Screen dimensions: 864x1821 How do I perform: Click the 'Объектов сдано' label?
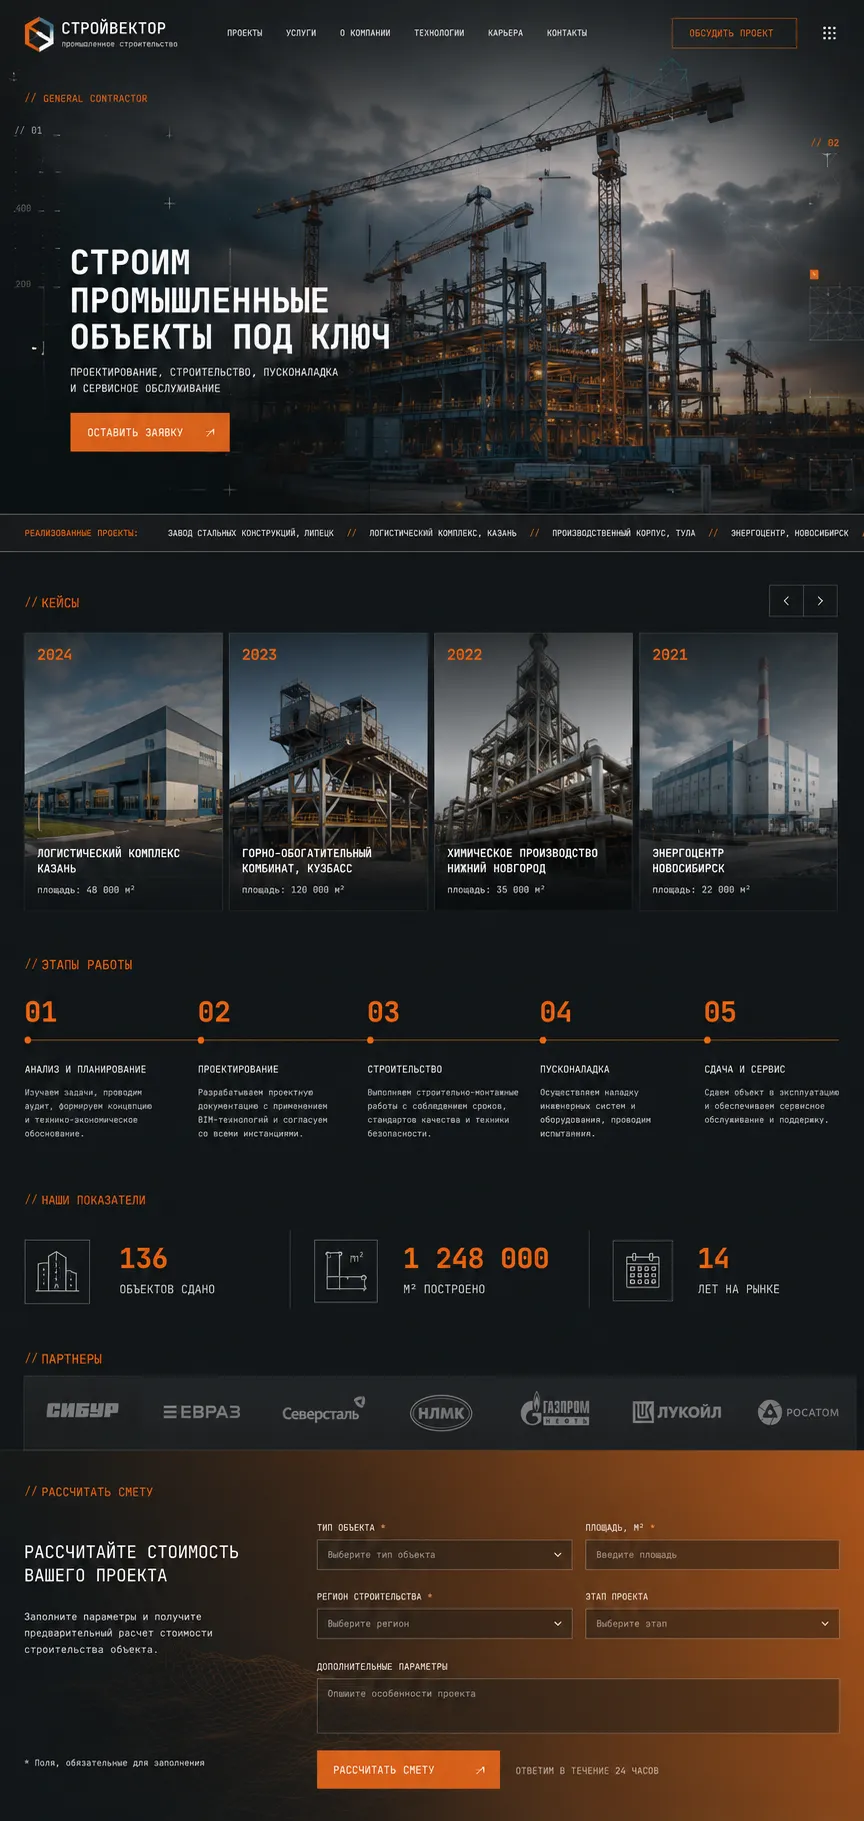pyautogui.click(x=167, y=1289)
